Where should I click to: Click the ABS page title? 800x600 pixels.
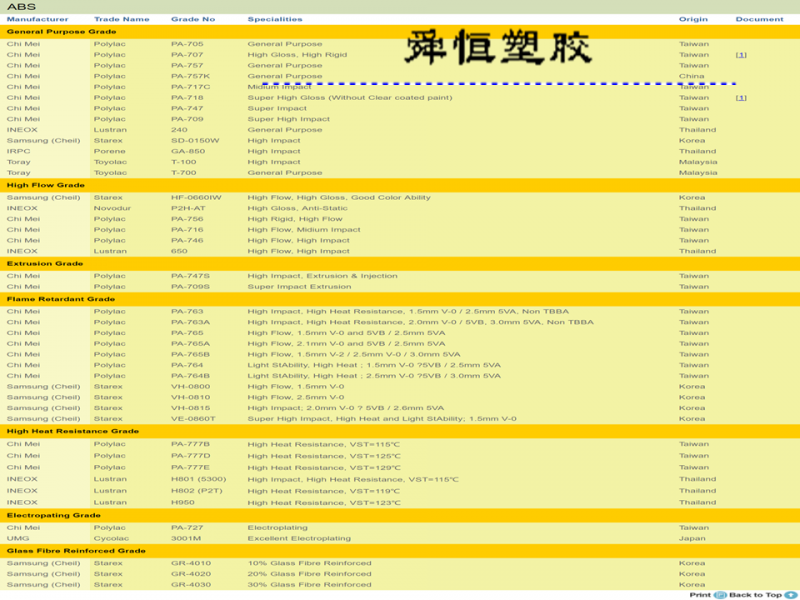pos(21,7)
